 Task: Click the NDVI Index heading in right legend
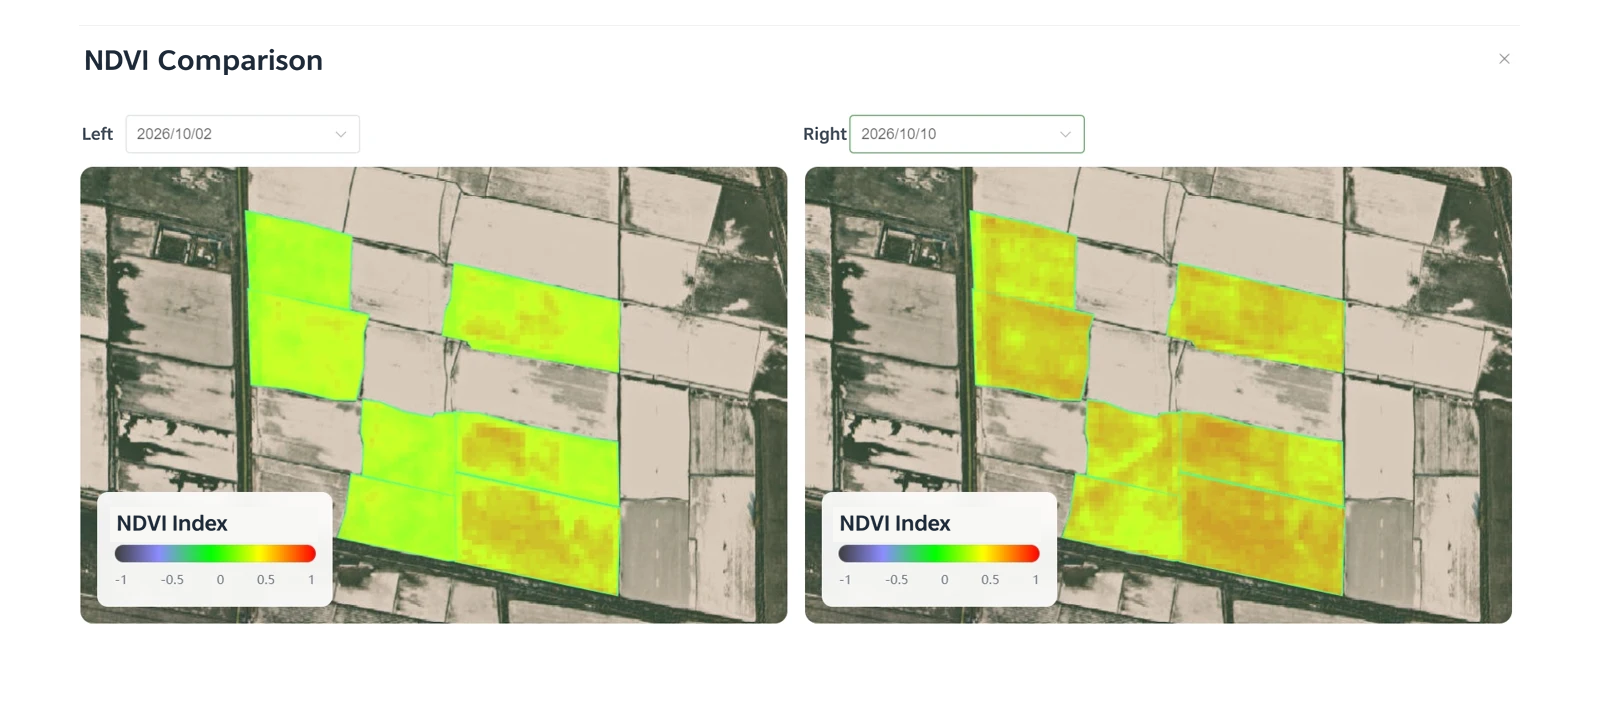(x=895, y=523)
